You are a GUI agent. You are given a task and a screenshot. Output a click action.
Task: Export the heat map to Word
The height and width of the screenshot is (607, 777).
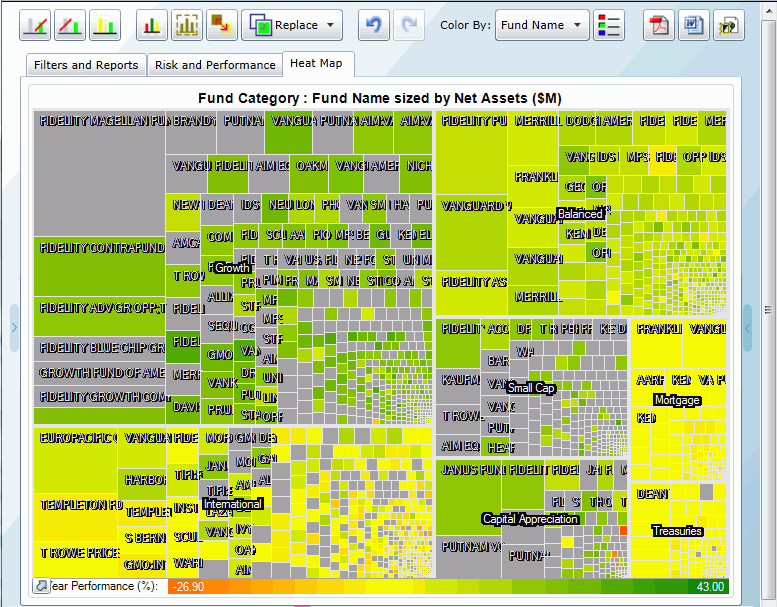(x=694, y=25)
